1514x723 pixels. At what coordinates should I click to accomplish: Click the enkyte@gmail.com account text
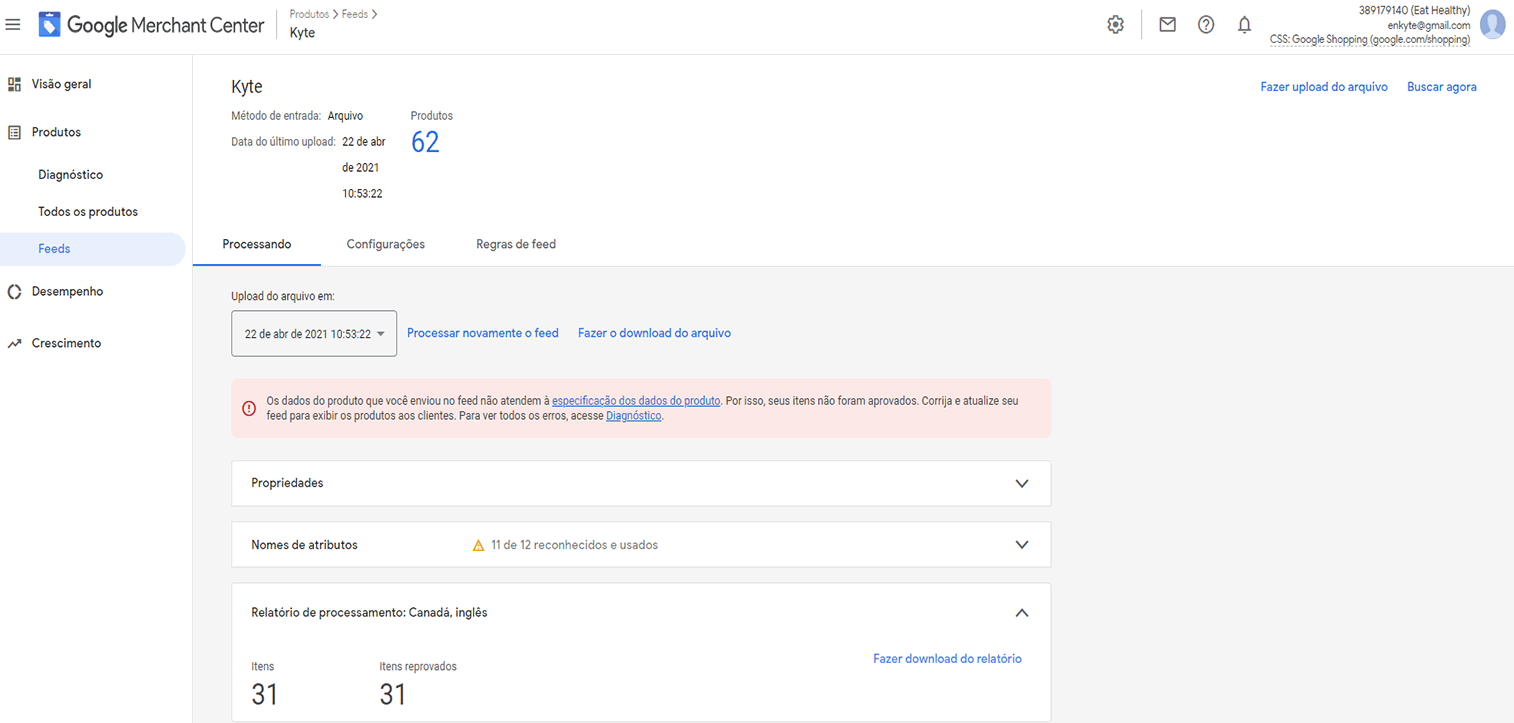pos(1429,25)
